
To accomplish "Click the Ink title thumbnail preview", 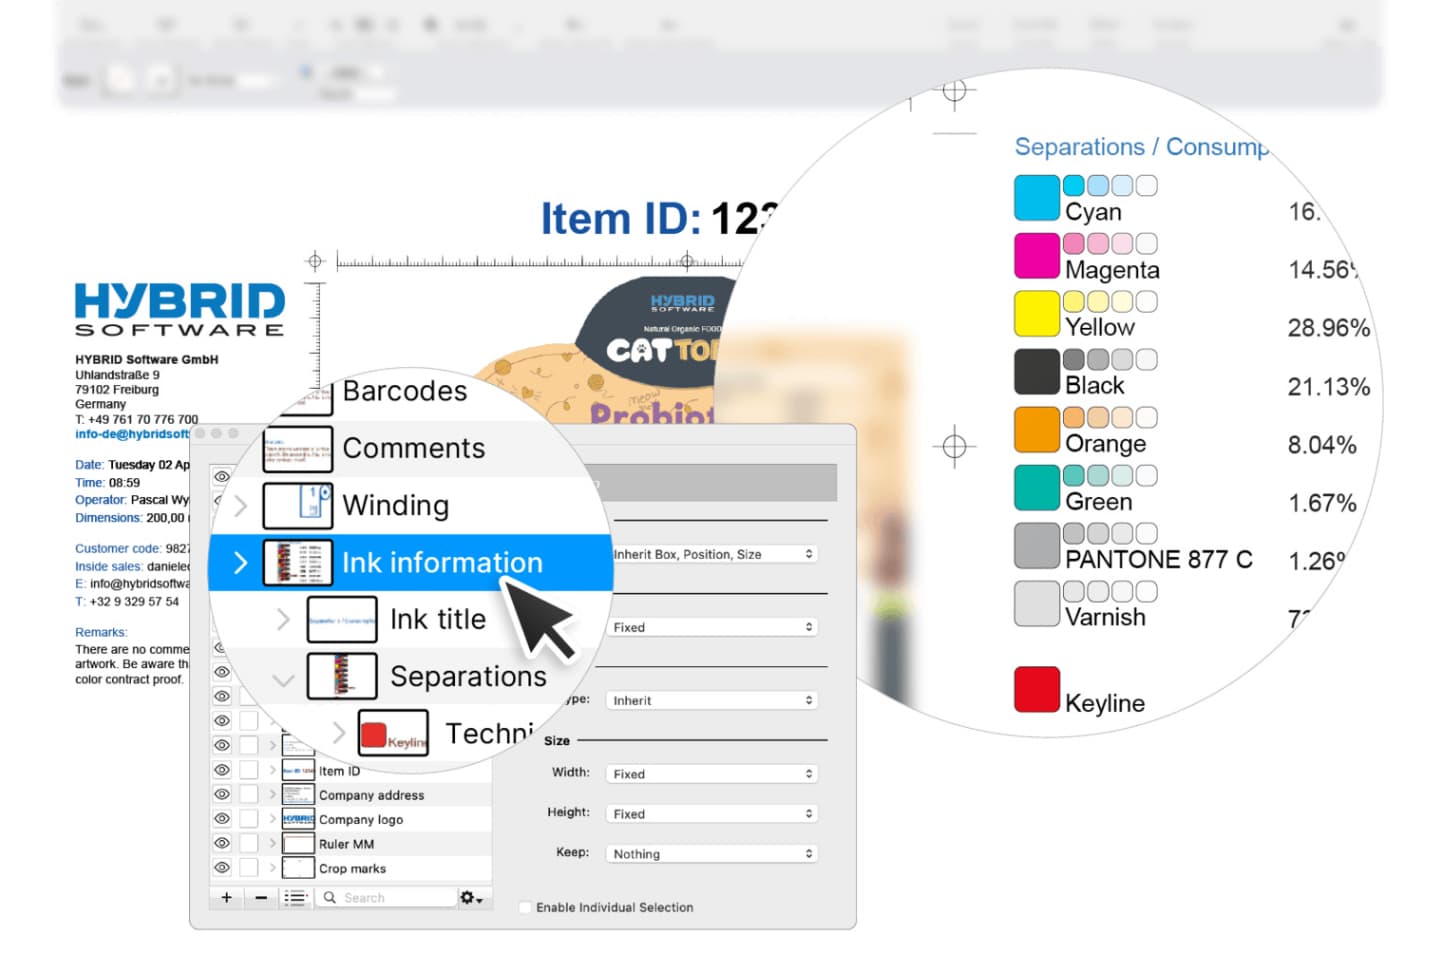I will click(x=342, y=620).
